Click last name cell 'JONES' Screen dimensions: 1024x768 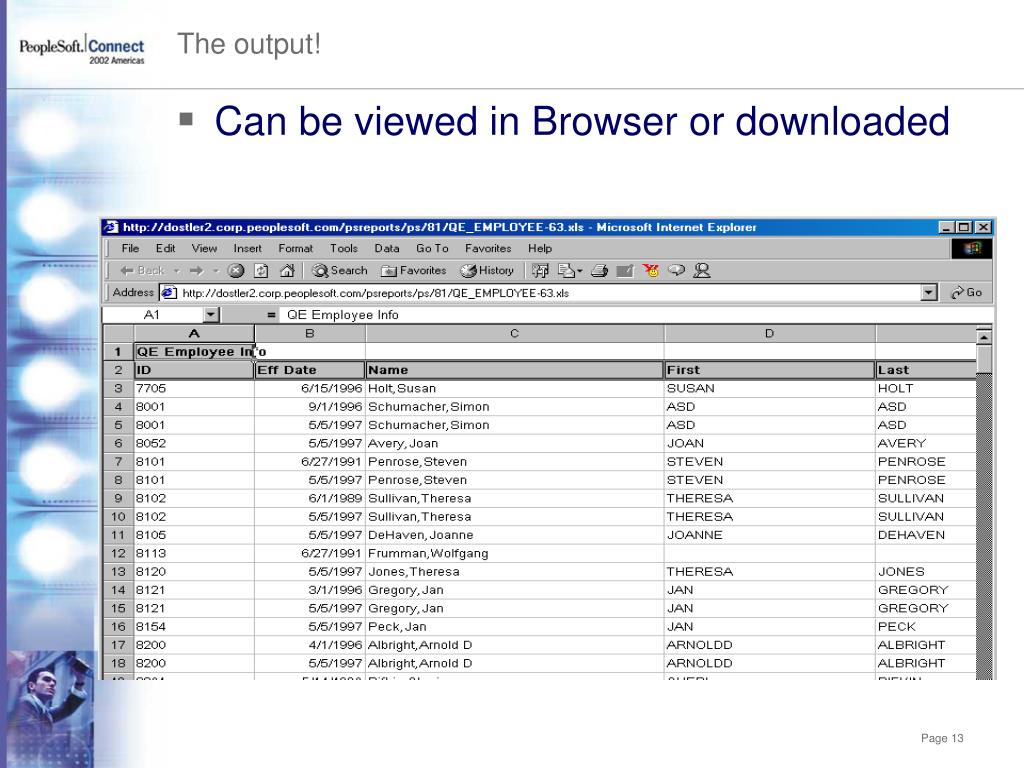[926, 571]
